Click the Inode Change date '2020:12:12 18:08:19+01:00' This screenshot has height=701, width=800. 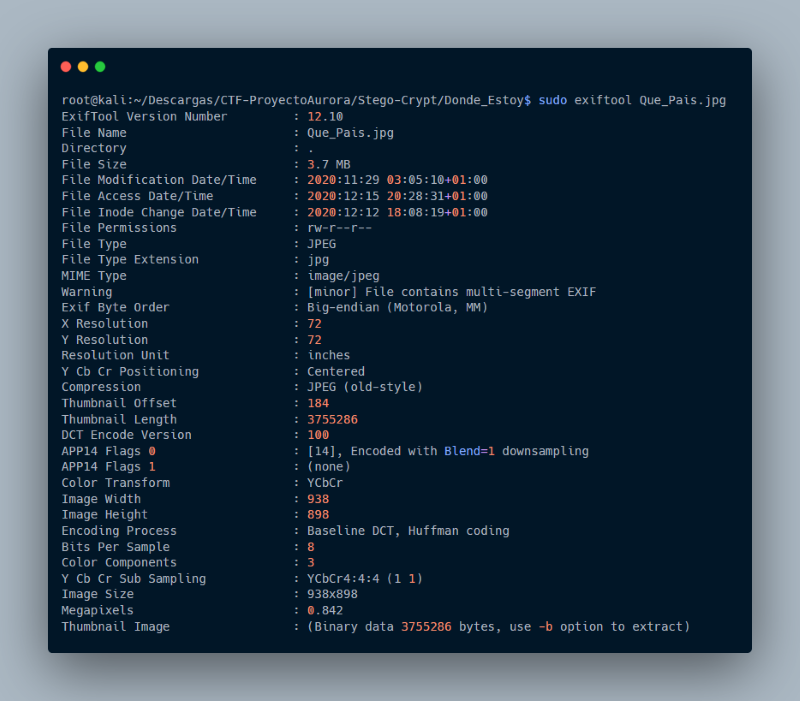tap(397, 212)
